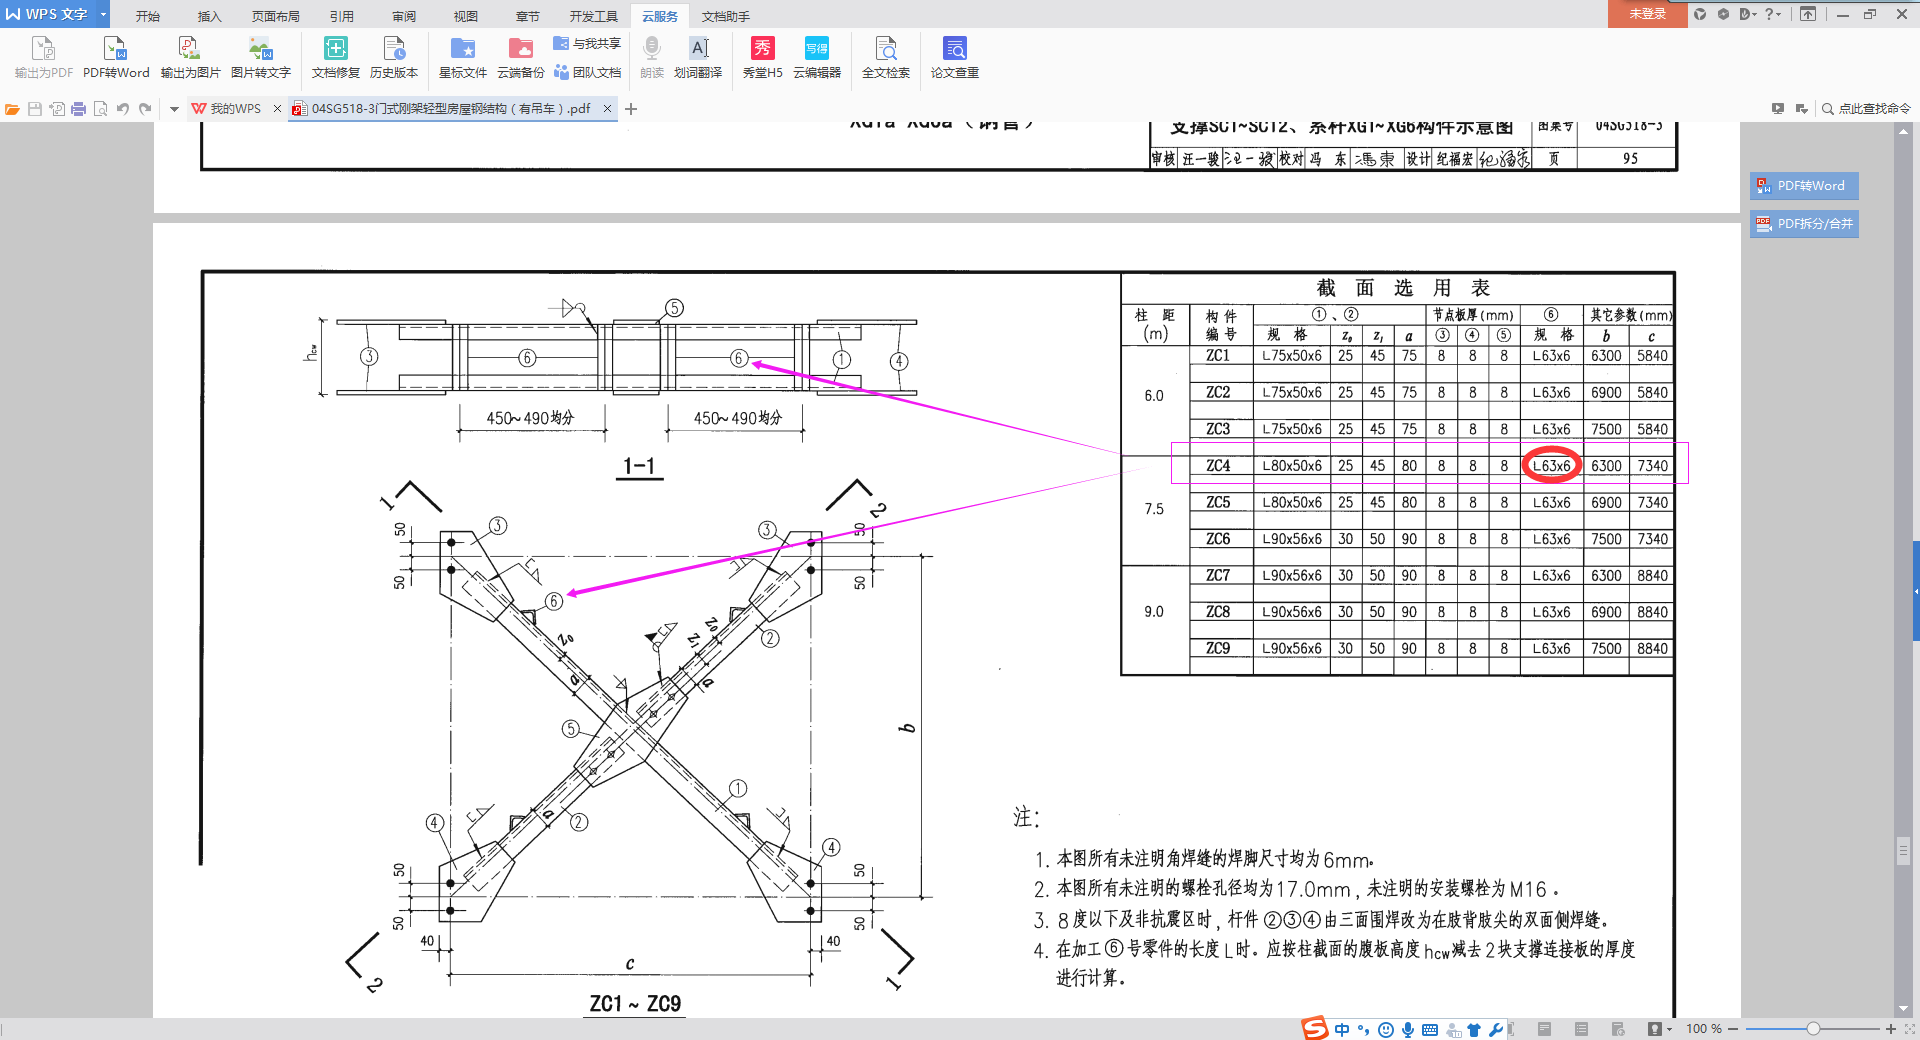This screenshot has width=1920, height=1040.
Task: Toggle eye-protection lightbulb mode
Action: pos(1655,1029)
